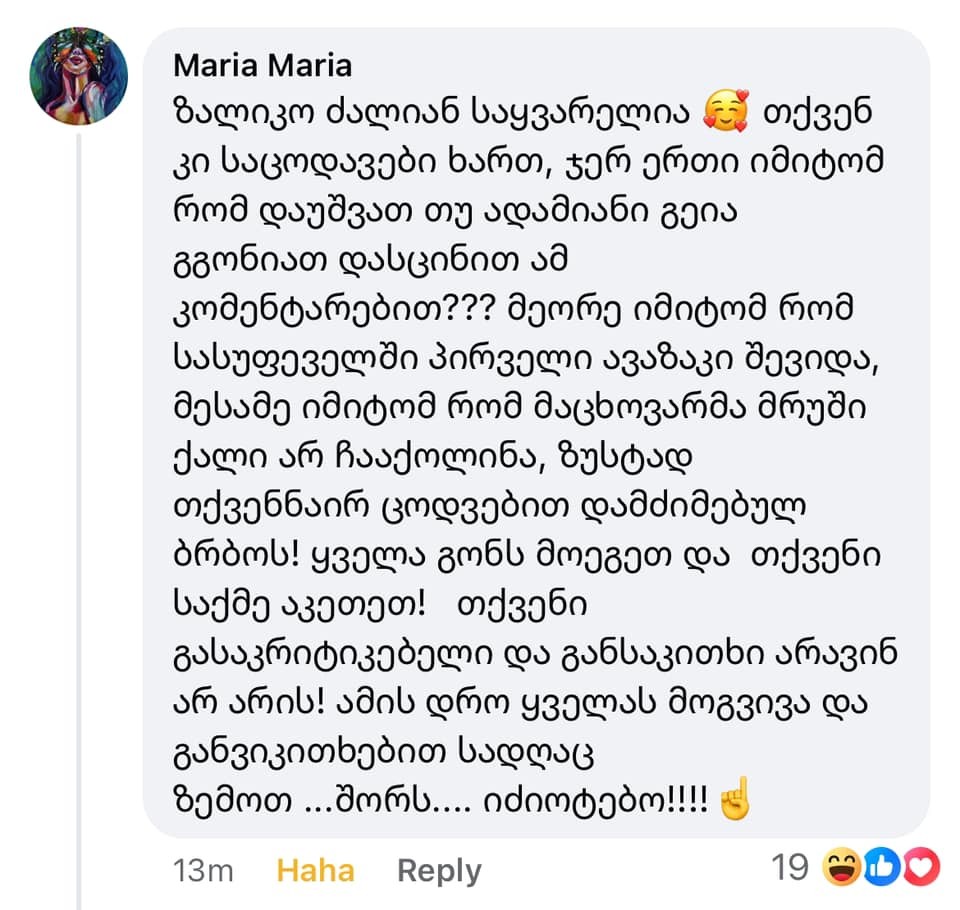Viewport: 960px width, 910px height.
Task: Open the 19 reactions count
Action: (791, 867)
